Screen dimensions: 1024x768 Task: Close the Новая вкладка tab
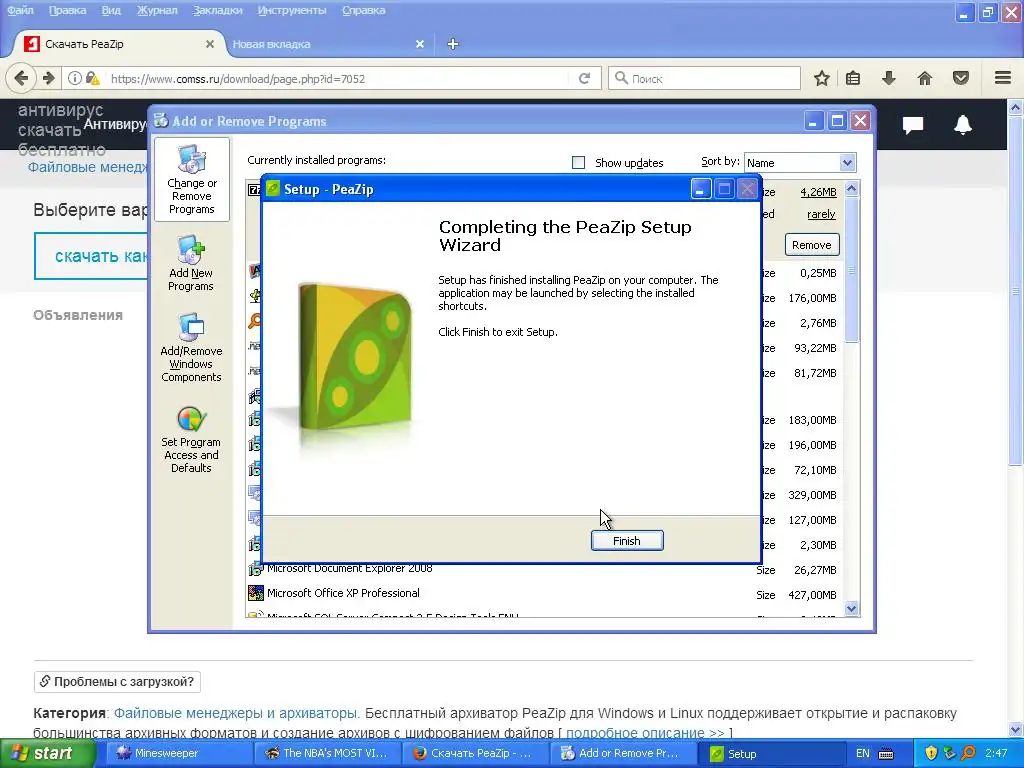420,44
